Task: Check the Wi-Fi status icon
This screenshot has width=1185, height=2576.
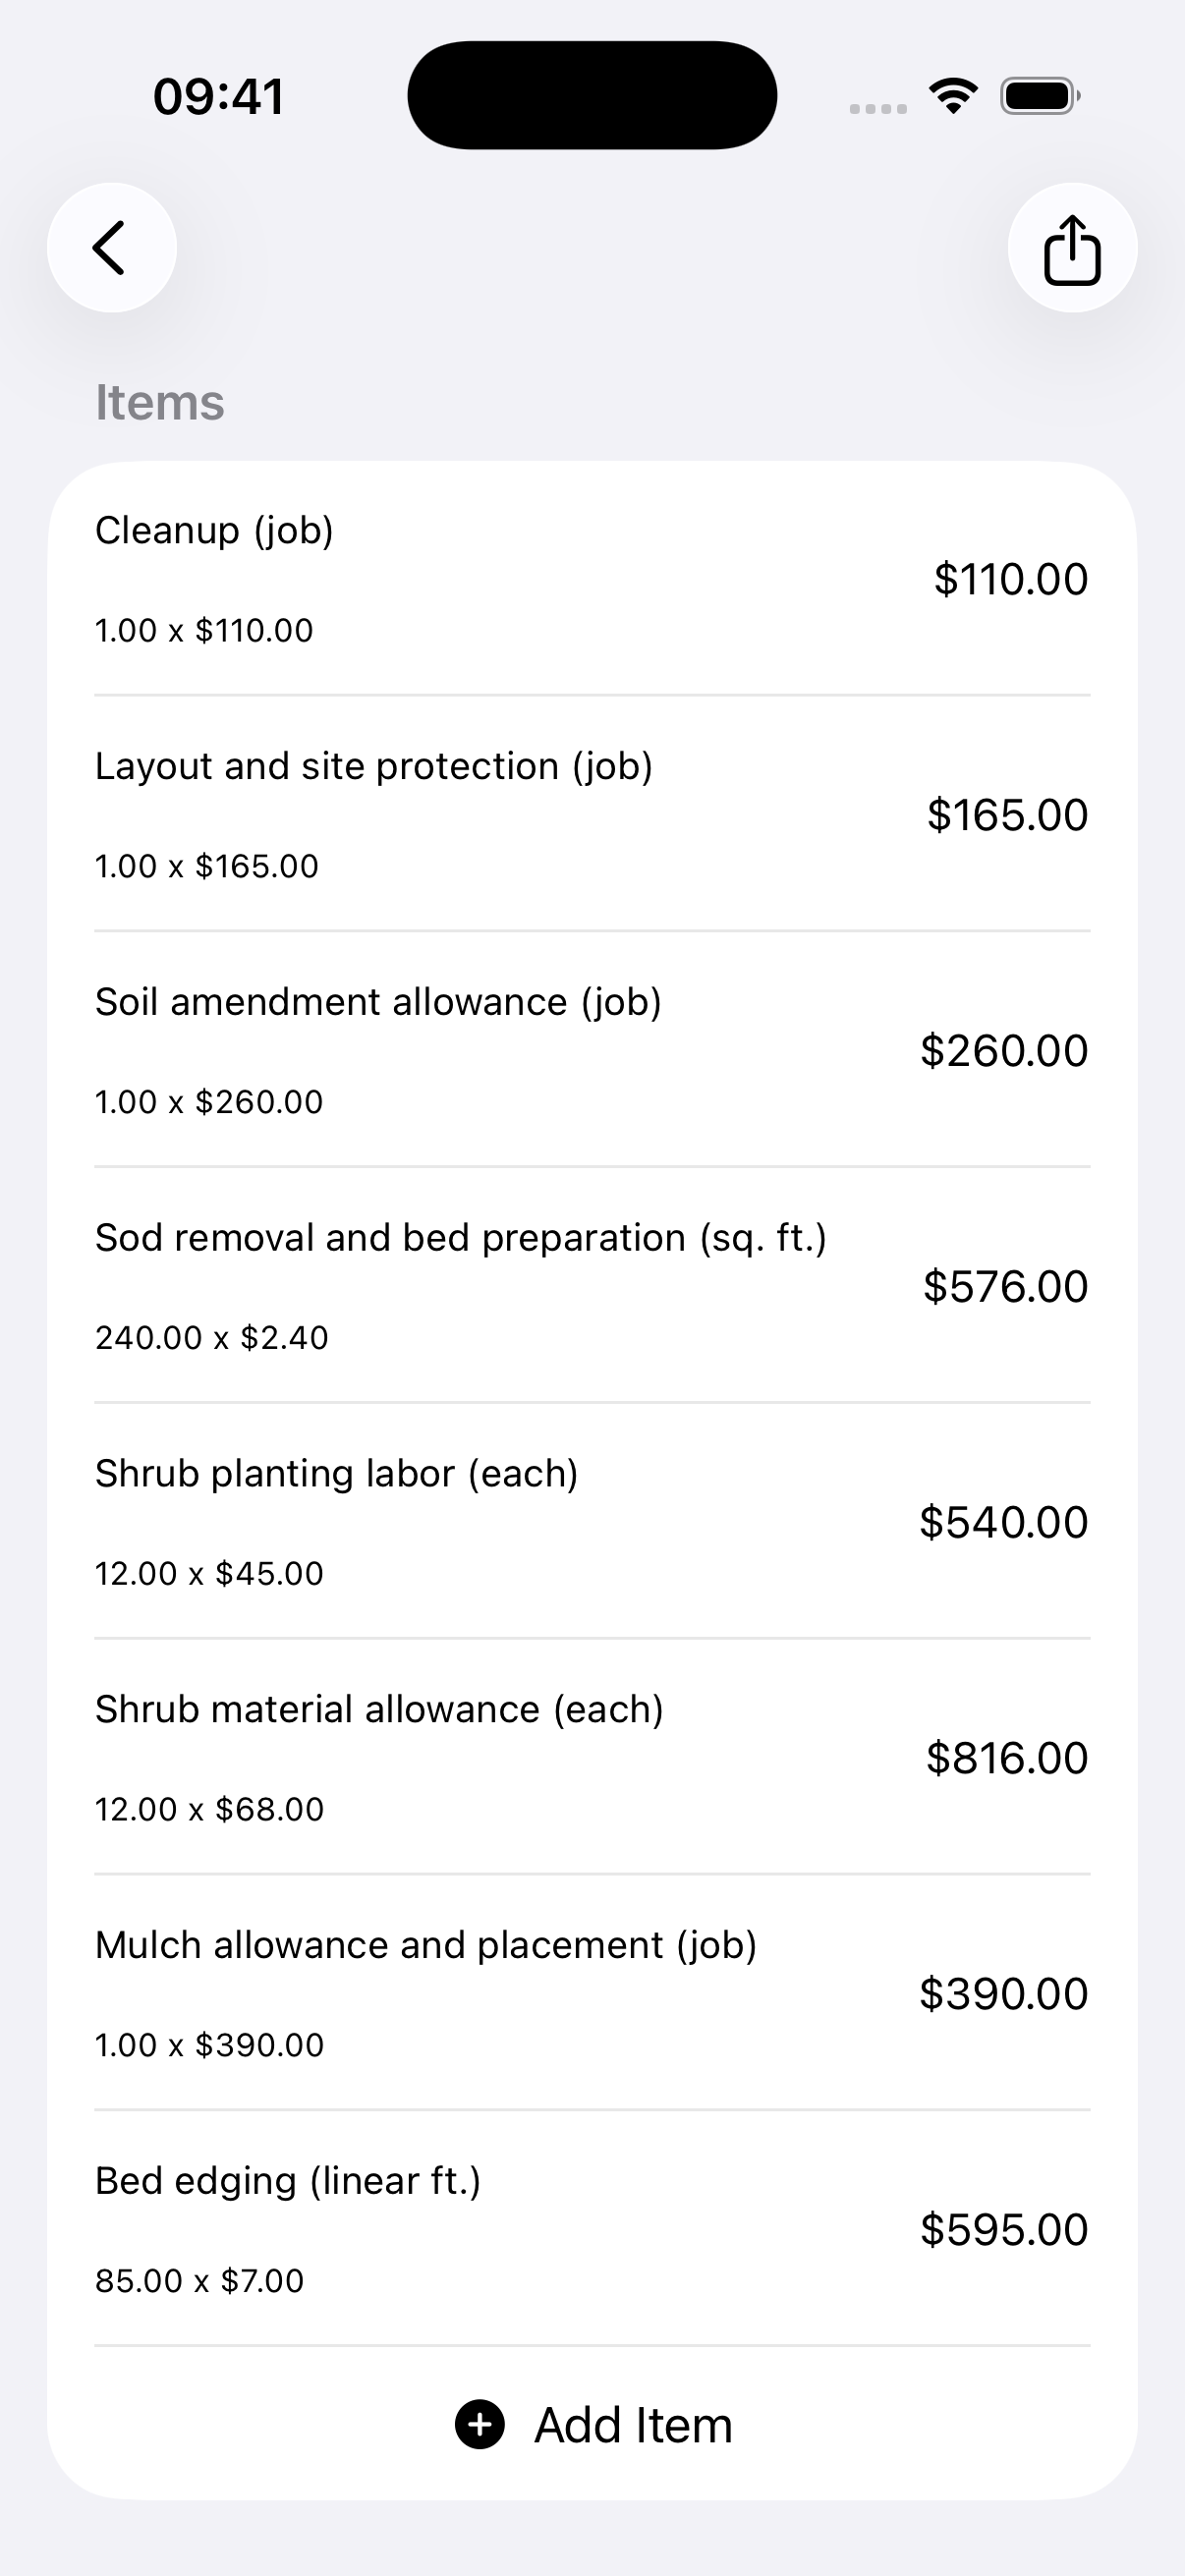Action: point(953,96)
